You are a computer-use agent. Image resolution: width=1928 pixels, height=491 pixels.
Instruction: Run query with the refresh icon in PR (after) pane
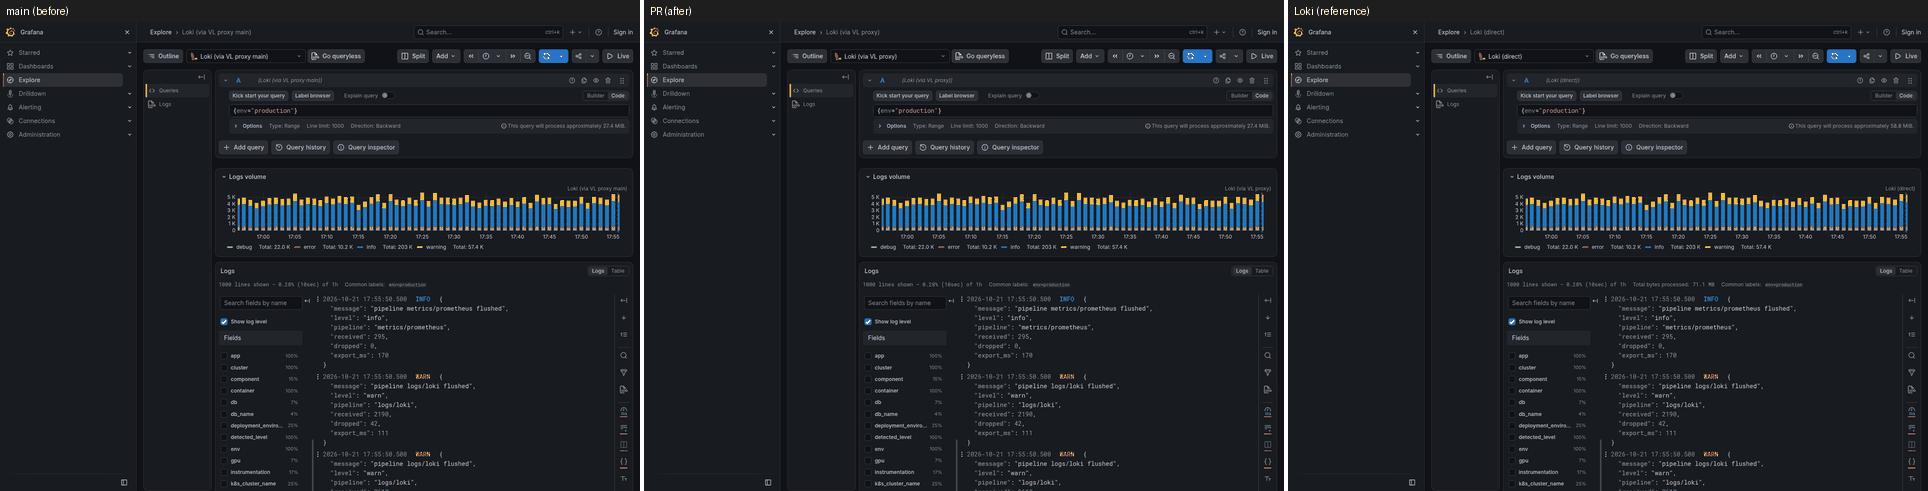click(x=1190, y=56)
